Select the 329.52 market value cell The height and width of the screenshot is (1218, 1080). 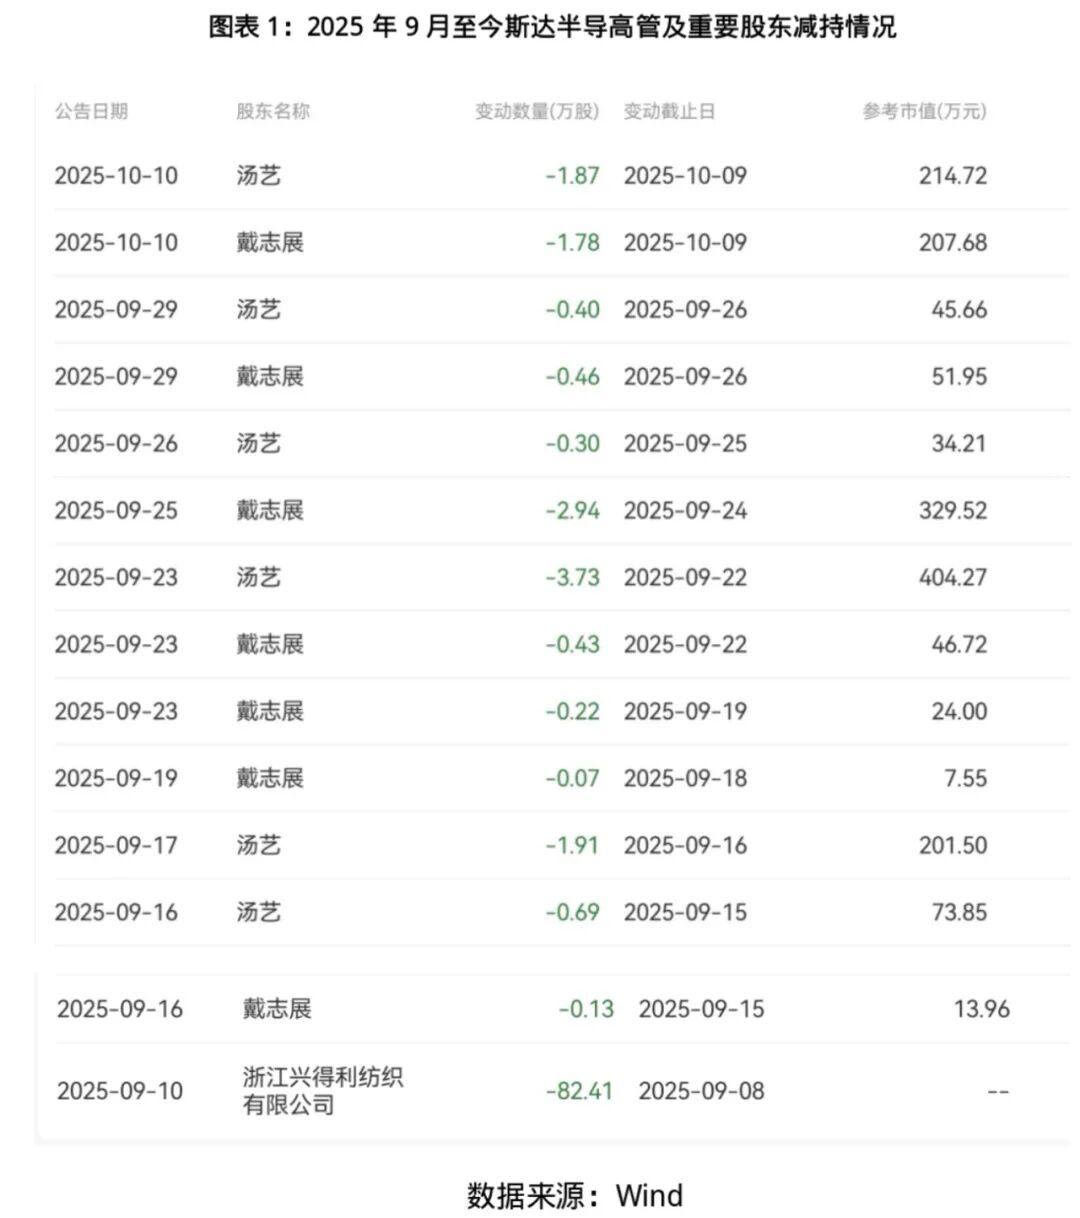point(952,510)
